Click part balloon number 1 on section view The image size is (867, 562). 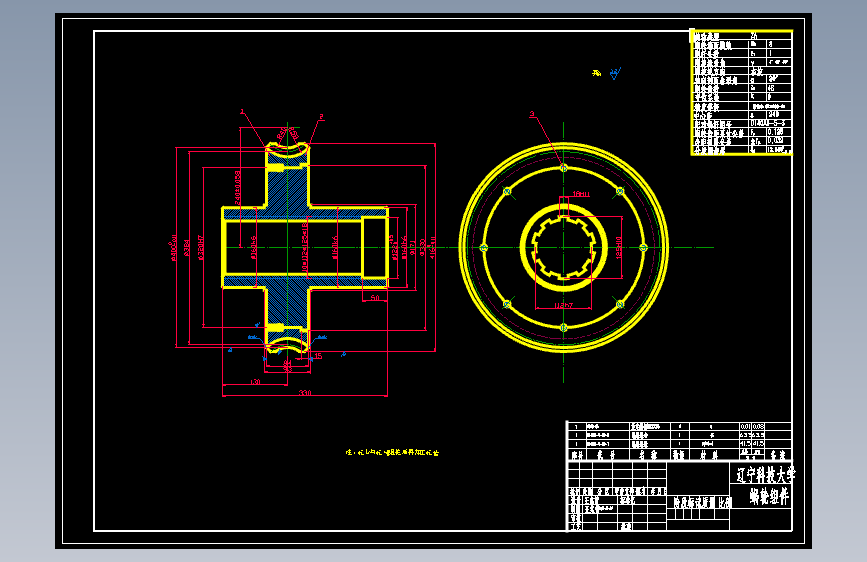(x=242, y=112)
